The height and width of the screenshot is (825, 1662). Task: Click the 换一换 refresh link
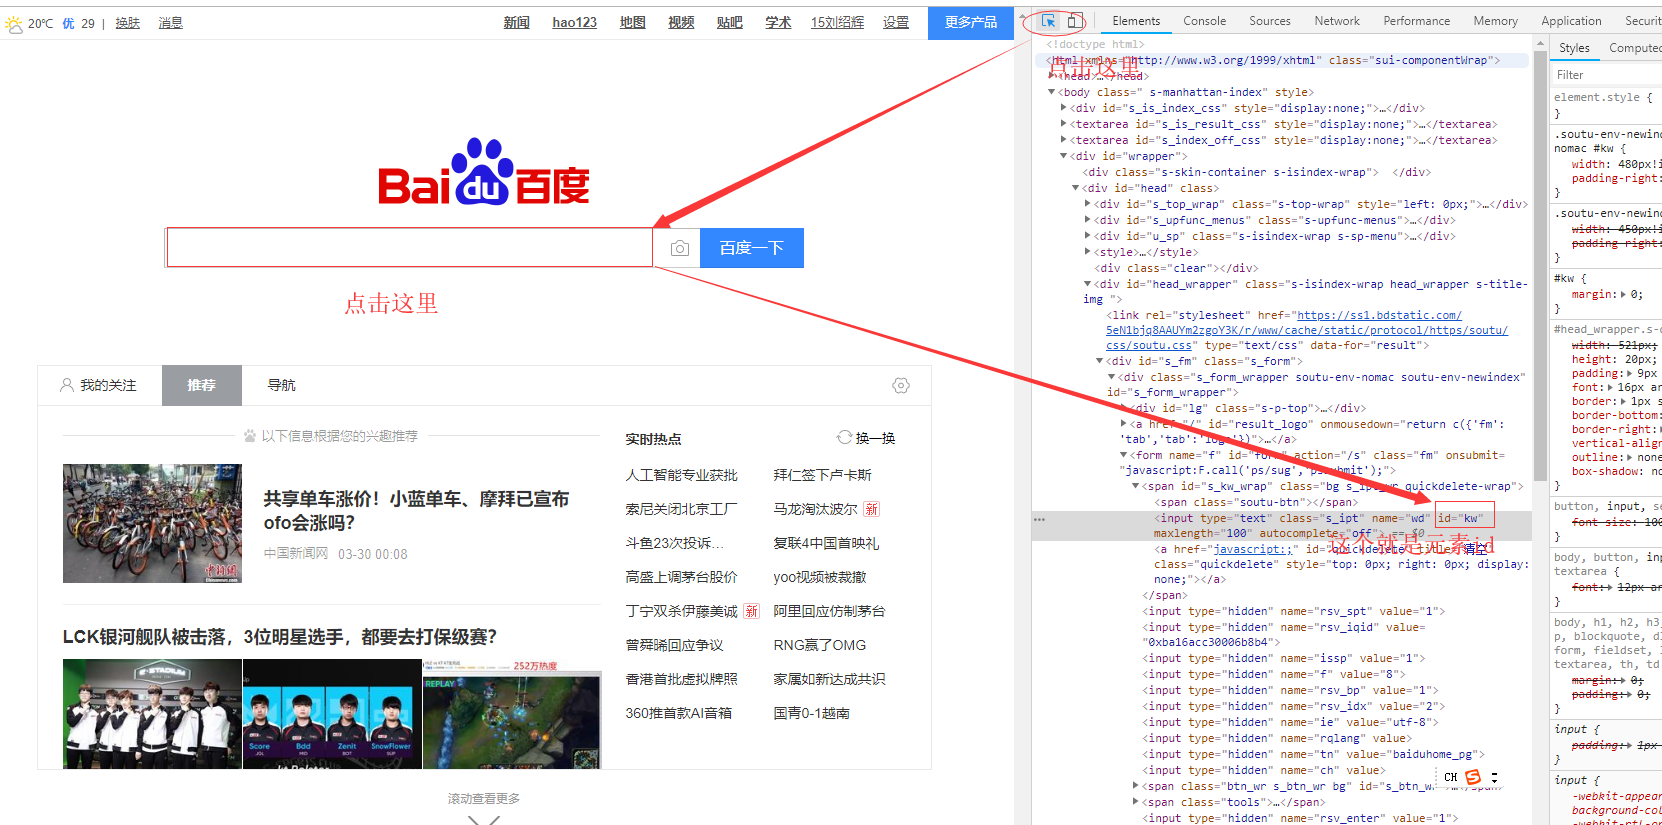(875, 438)
